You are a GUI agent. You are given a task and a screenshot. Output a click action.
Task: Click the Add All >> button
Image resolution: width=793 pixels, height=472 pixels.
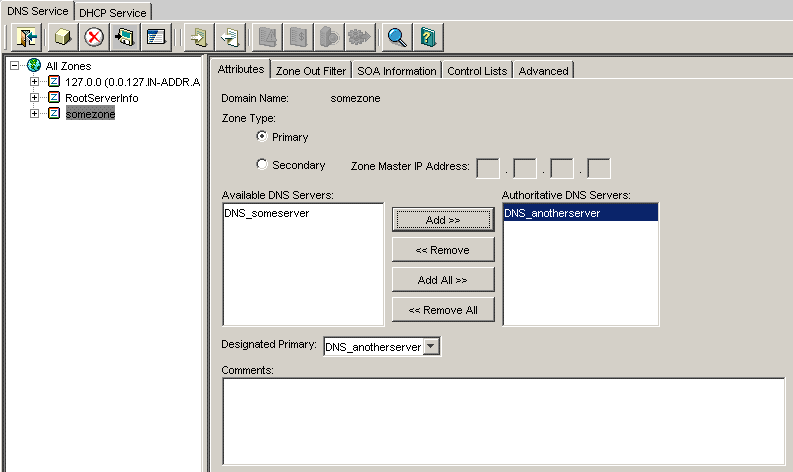[x=443, y=280]
